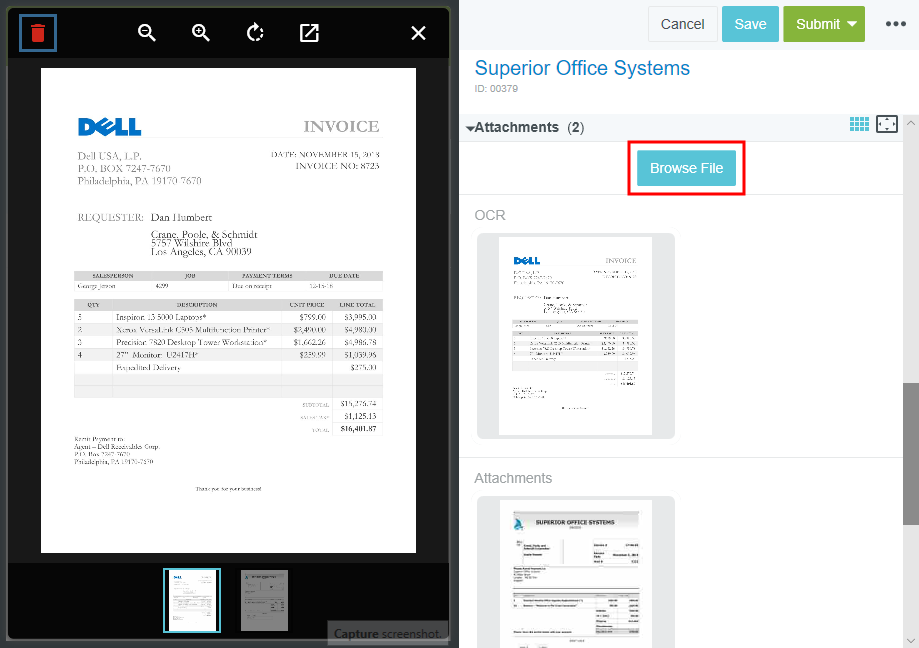This screenshot has height=648, width=919.
Task: Open the Submit dropdown arrow
Action: 852,24
